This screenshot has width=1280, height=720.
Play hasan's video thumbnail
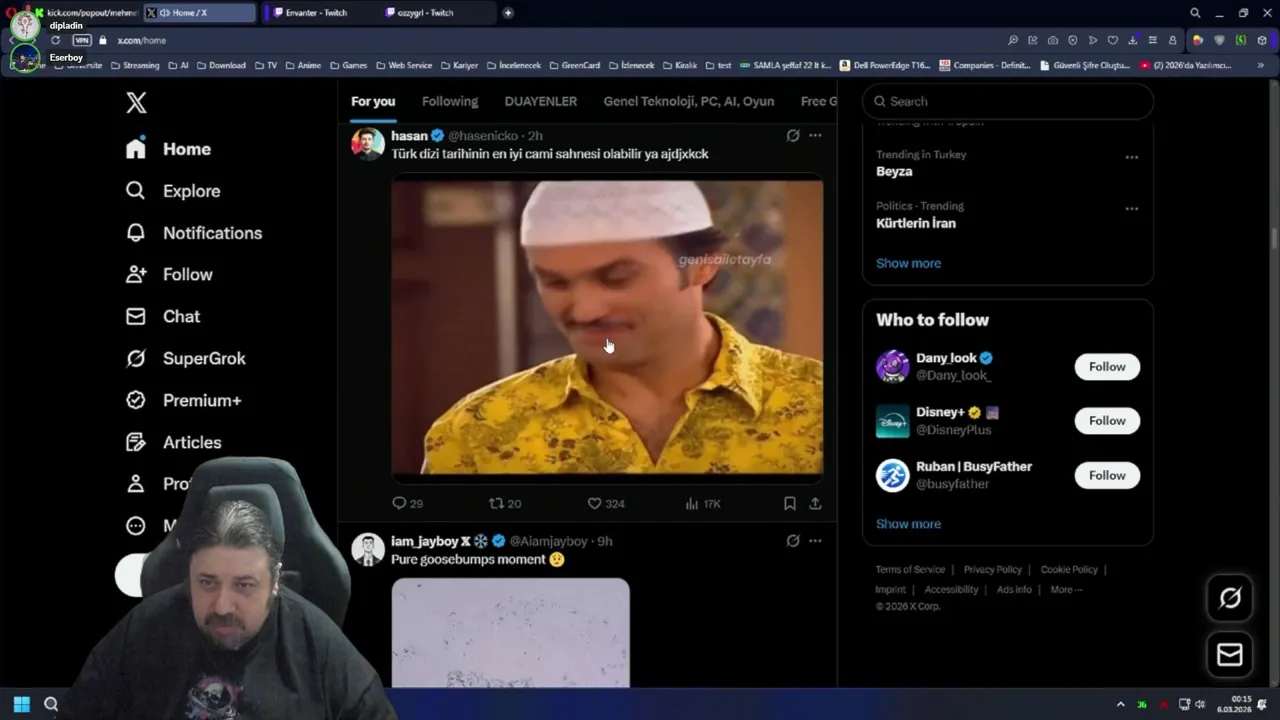(x=607, y=327)
